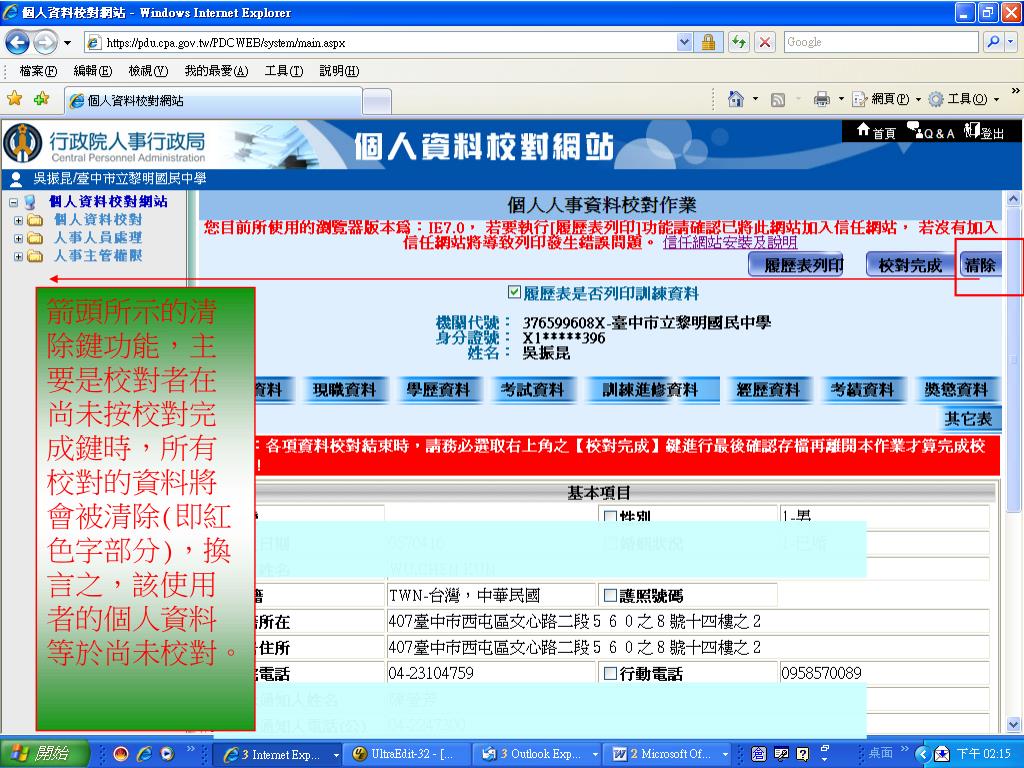Open the 檢視(V) menu

tap(148, 71)
